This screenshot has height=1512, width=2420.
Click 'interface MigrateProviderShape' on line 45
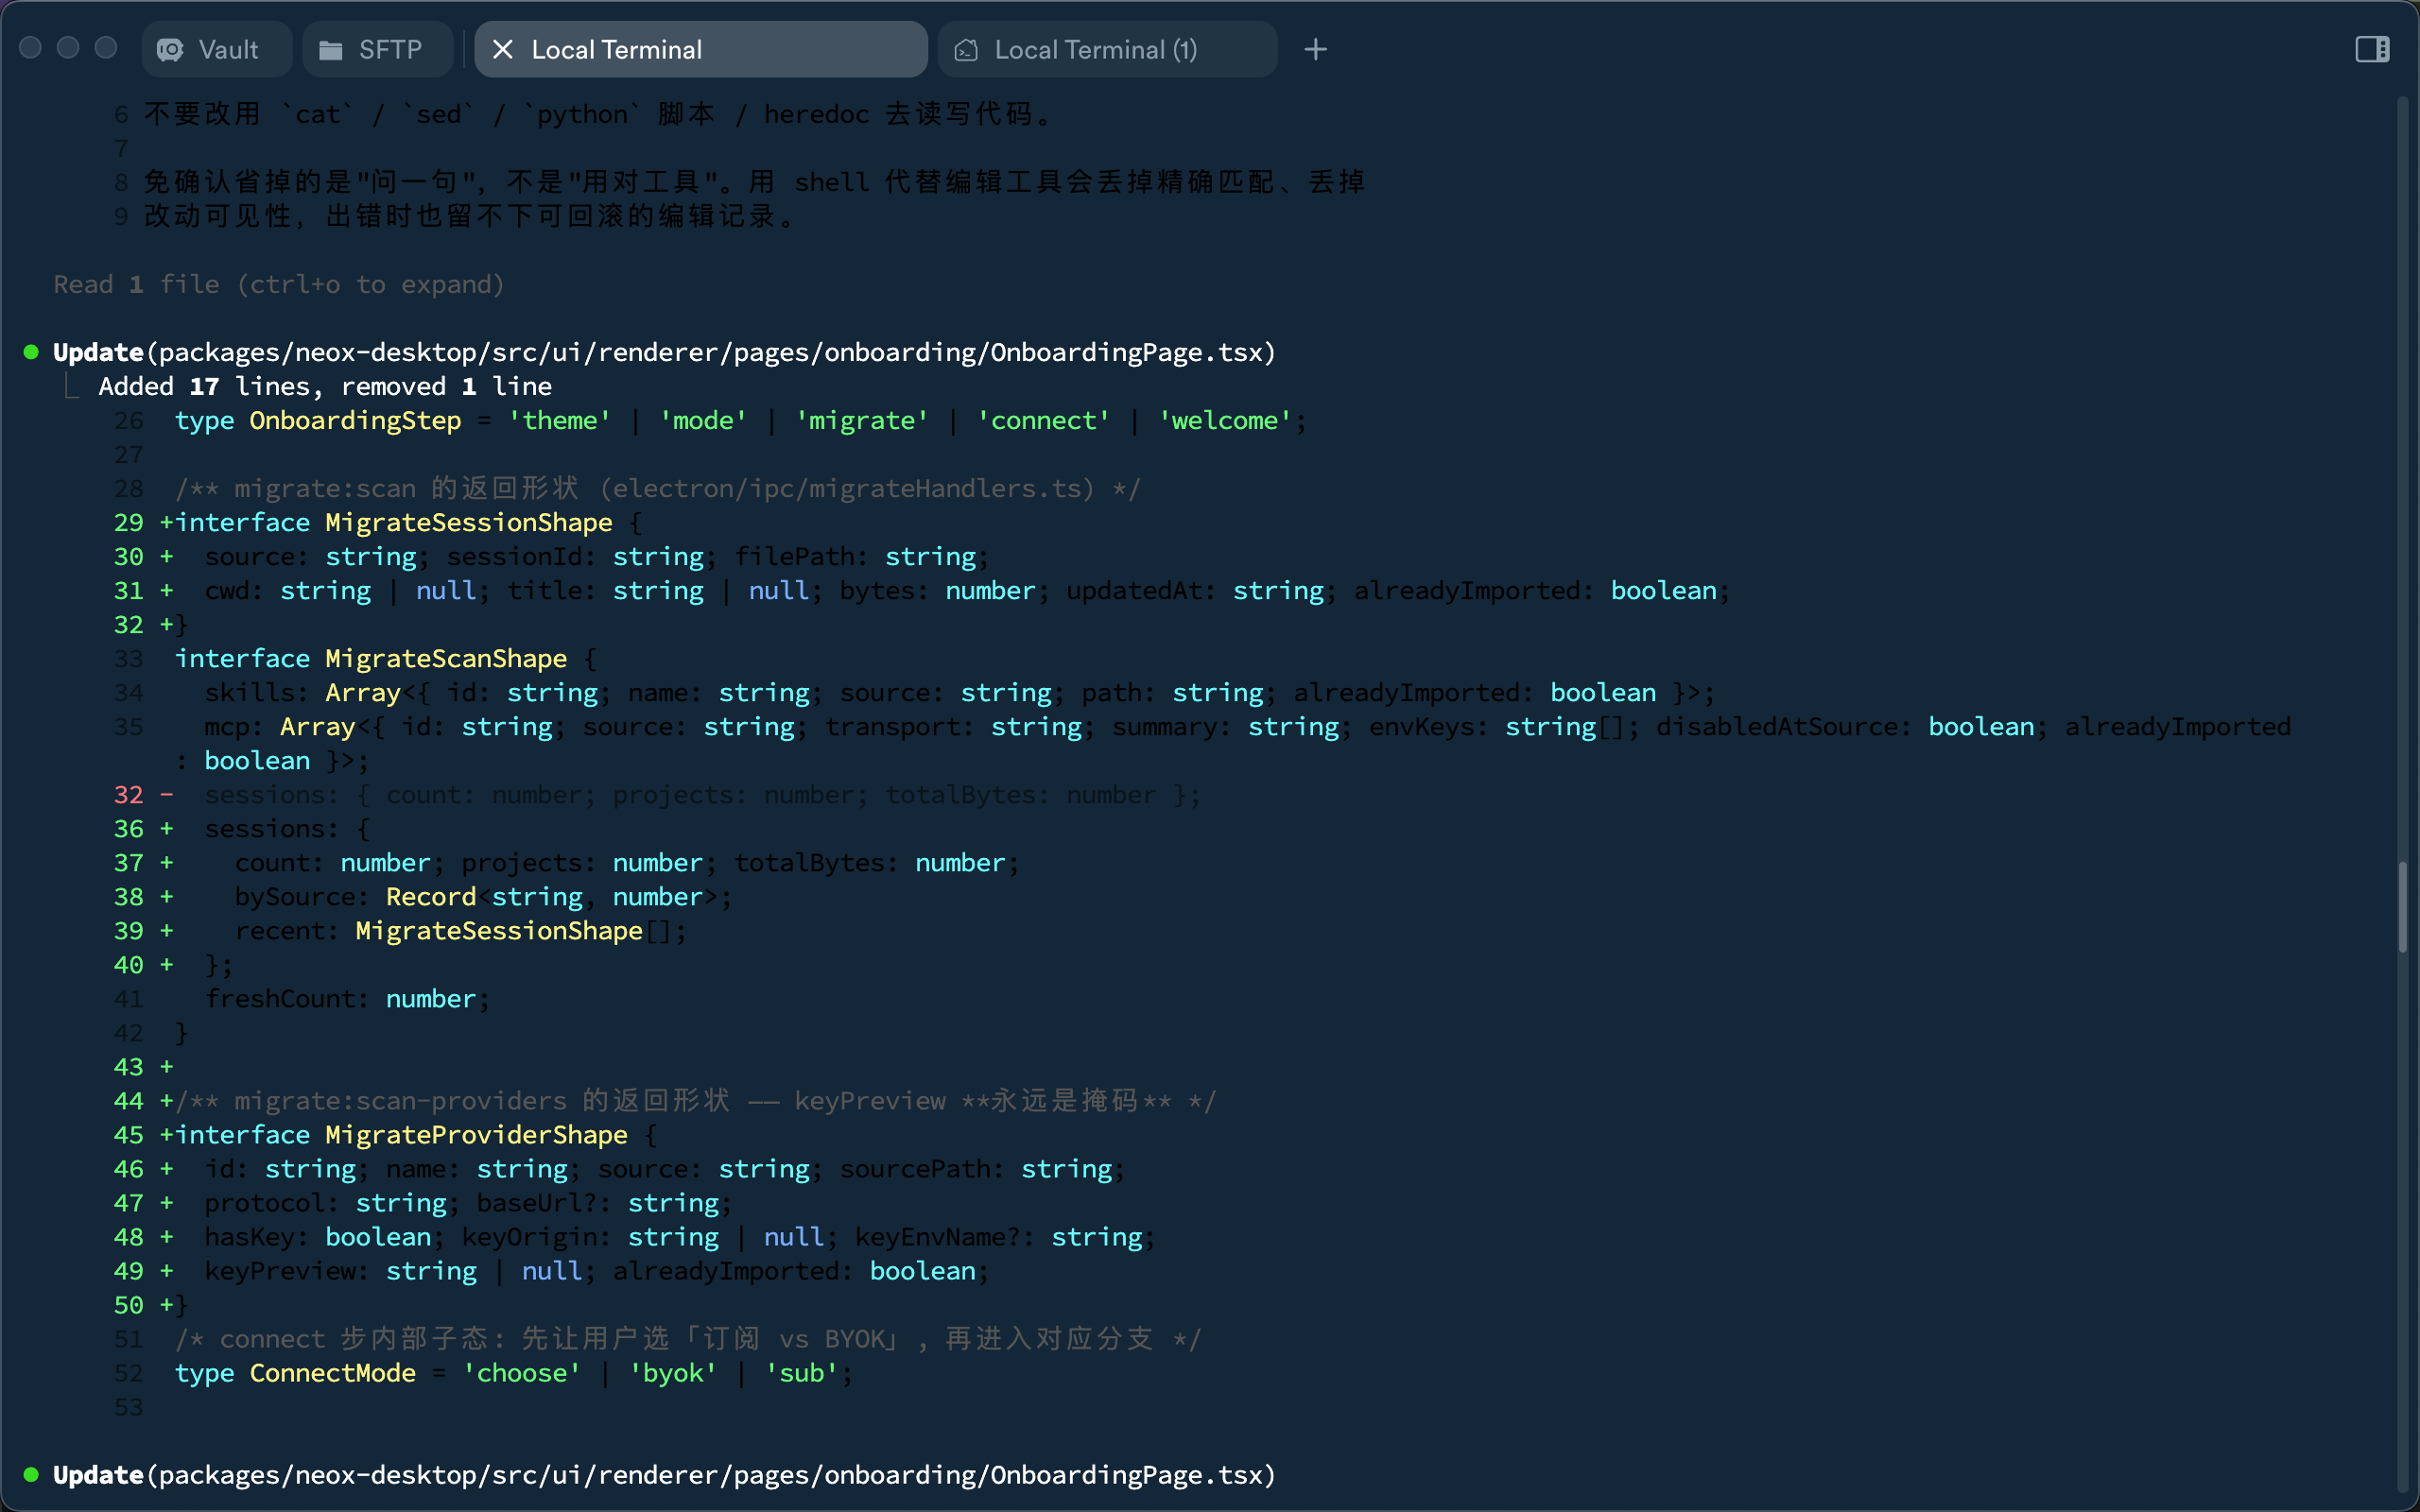[401, 1134]
